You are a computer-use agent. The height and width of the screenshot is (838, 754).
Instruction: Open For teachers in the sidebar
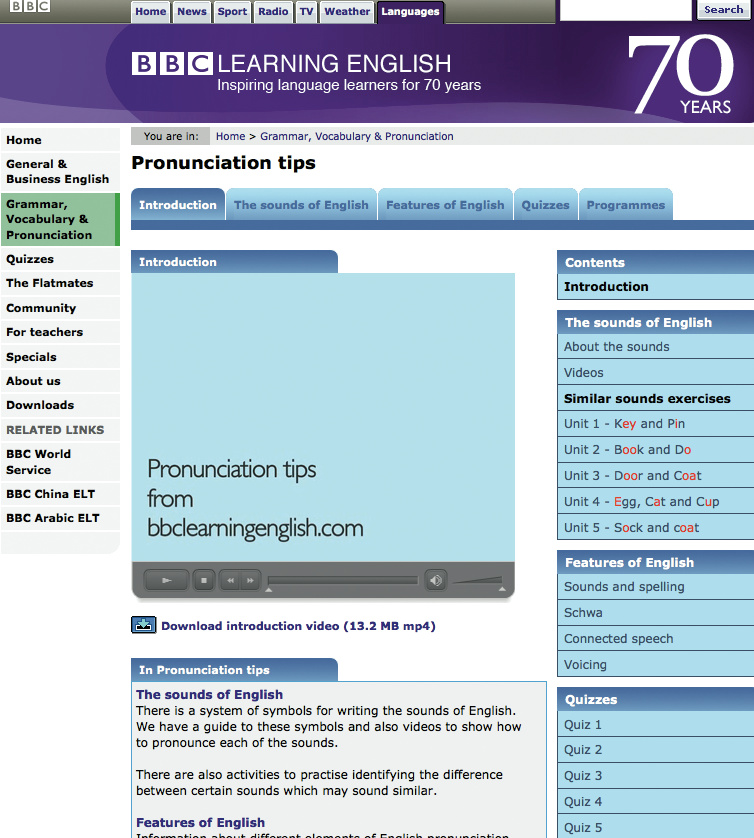(x=60, y=332)
